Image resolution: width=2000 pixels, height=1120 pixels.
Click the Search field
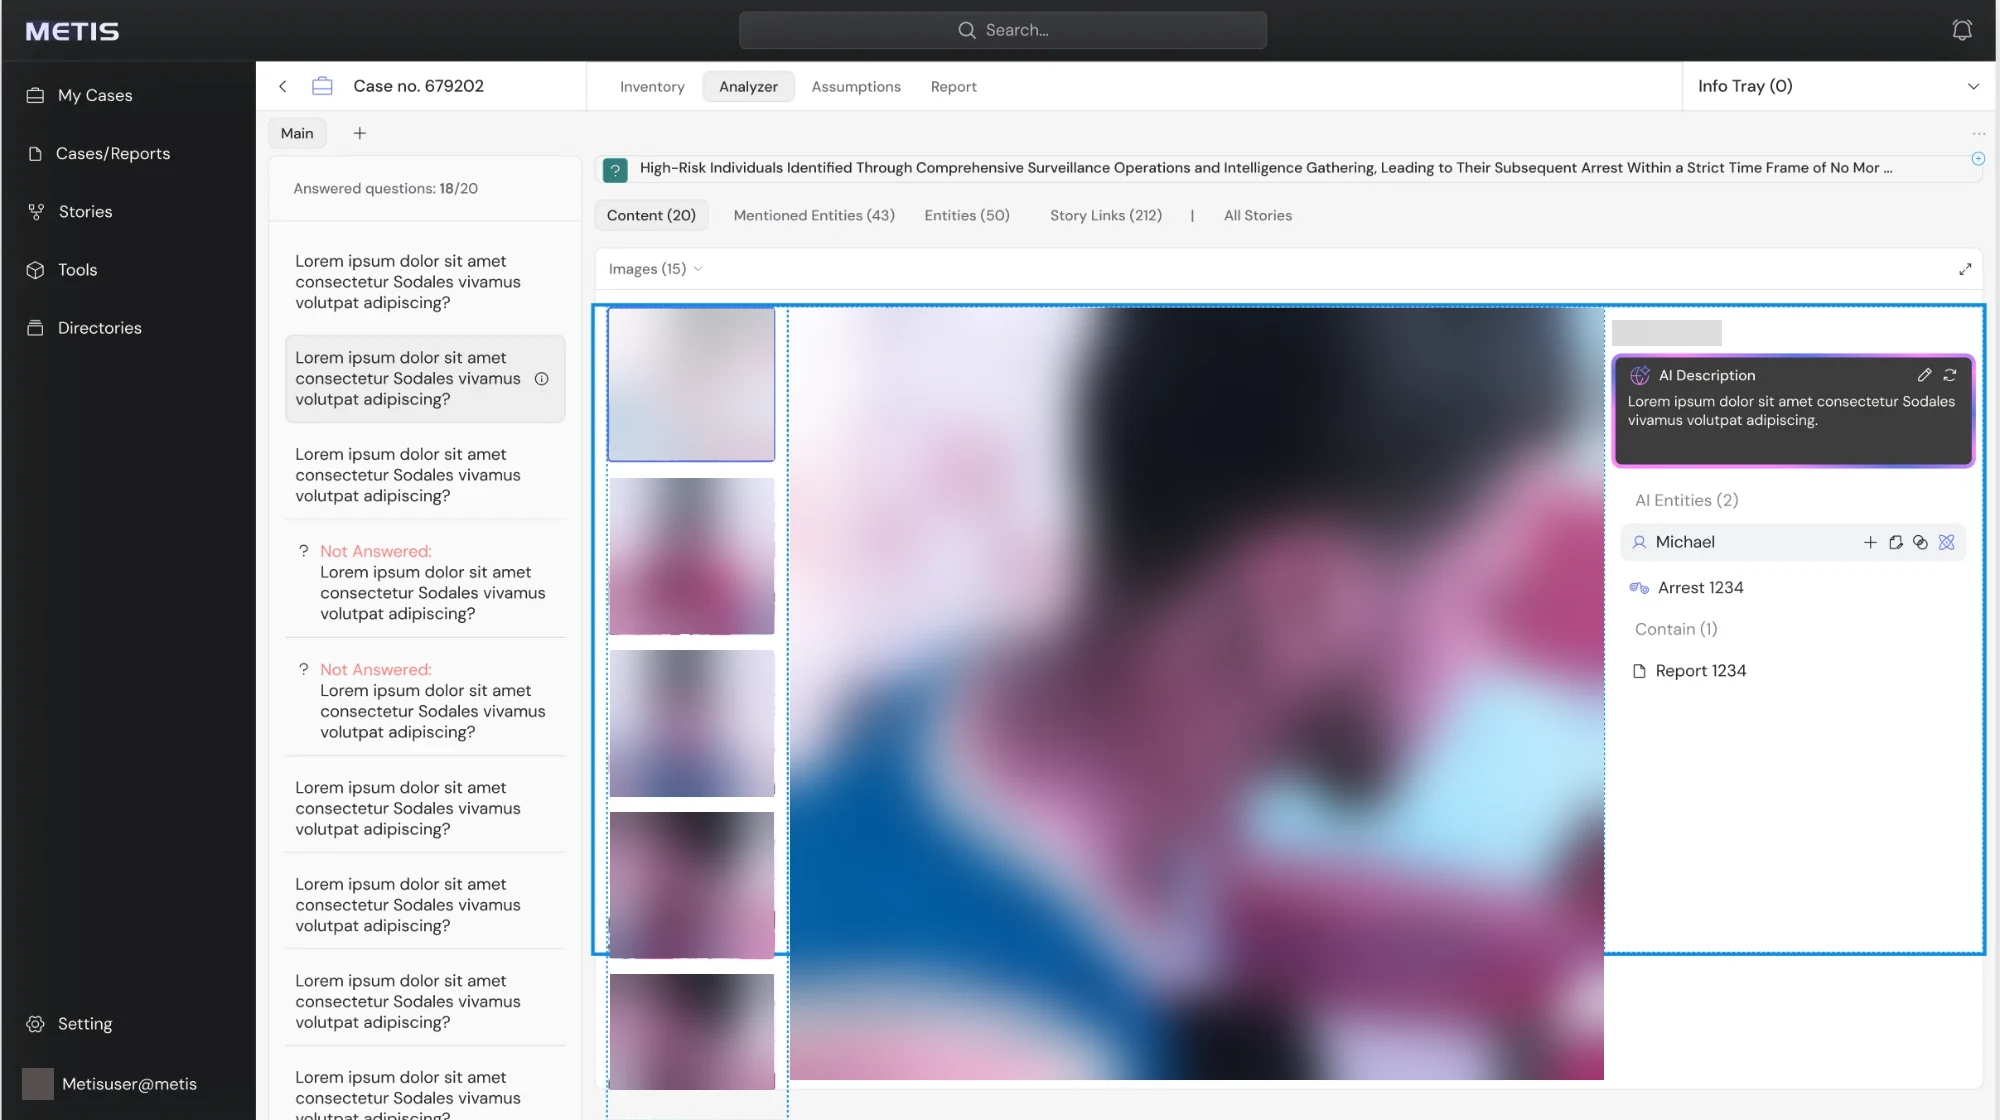tap(1002, 30)
